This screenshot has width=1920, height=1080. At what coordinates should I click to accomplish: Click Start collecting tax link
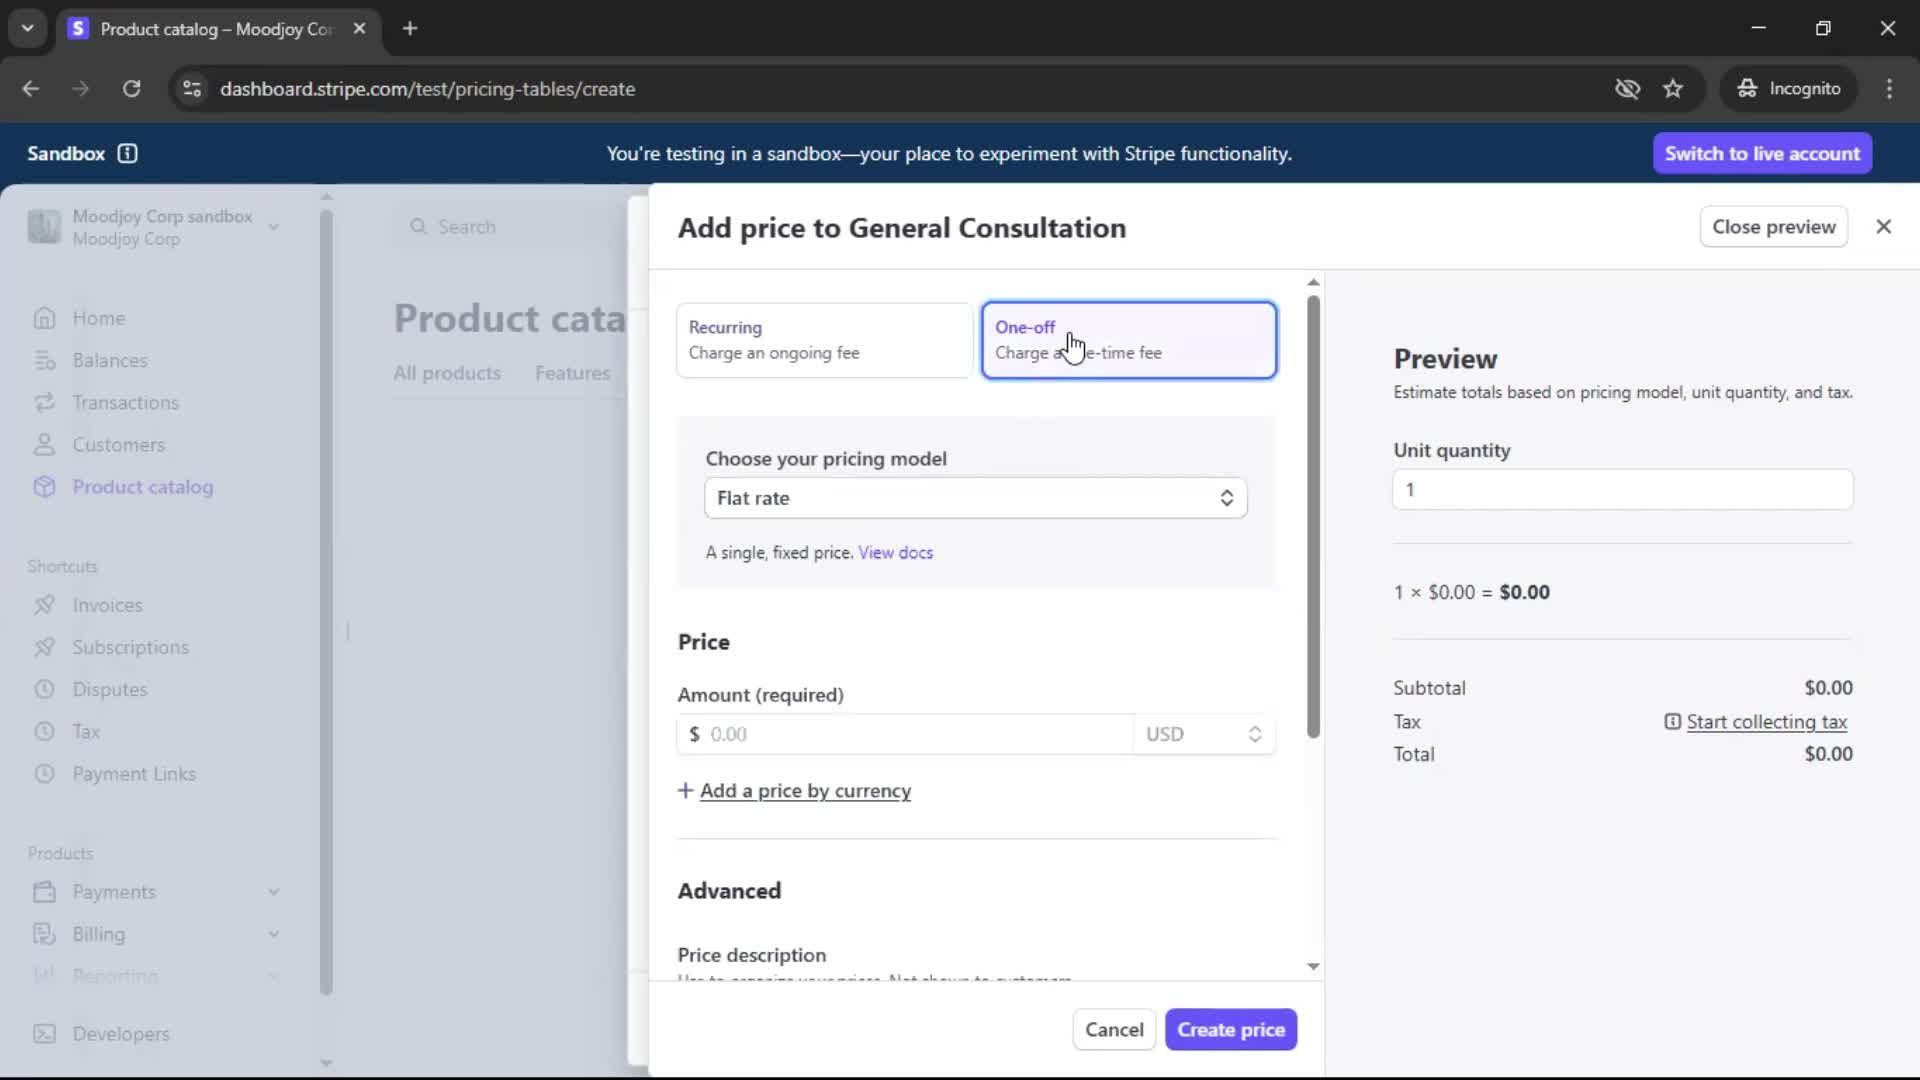coord(1765,722)
